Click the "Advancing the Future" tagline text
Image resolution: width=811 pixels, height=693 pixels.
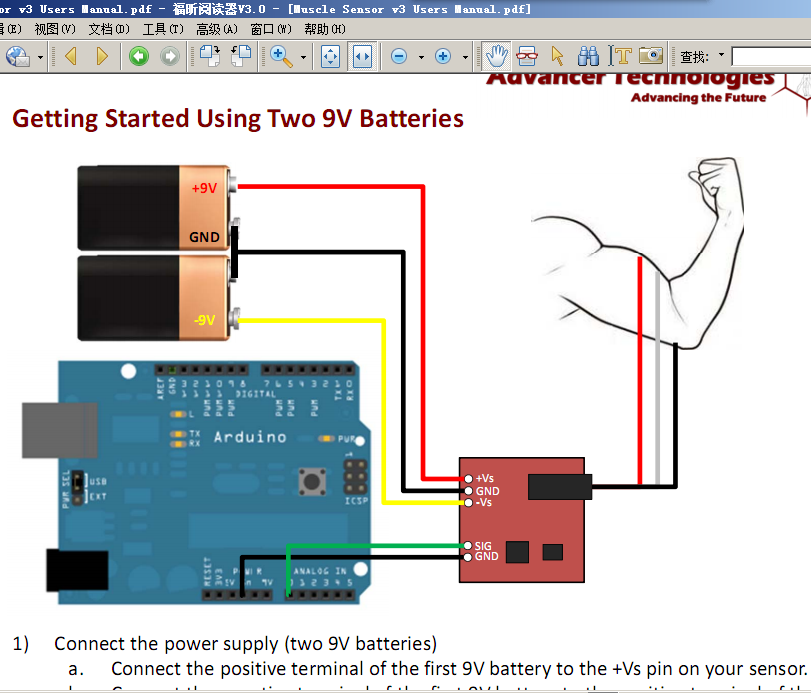698,98
